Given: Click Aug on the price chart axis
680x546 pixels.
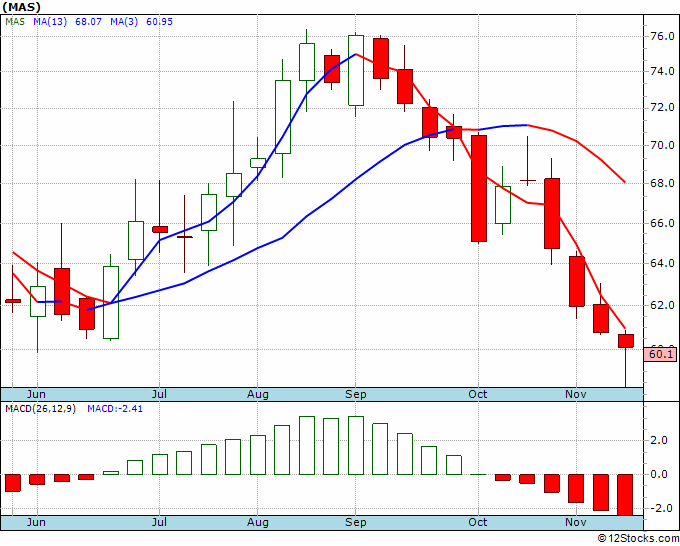Looking at the screenshot, I should tap(258, 394).
